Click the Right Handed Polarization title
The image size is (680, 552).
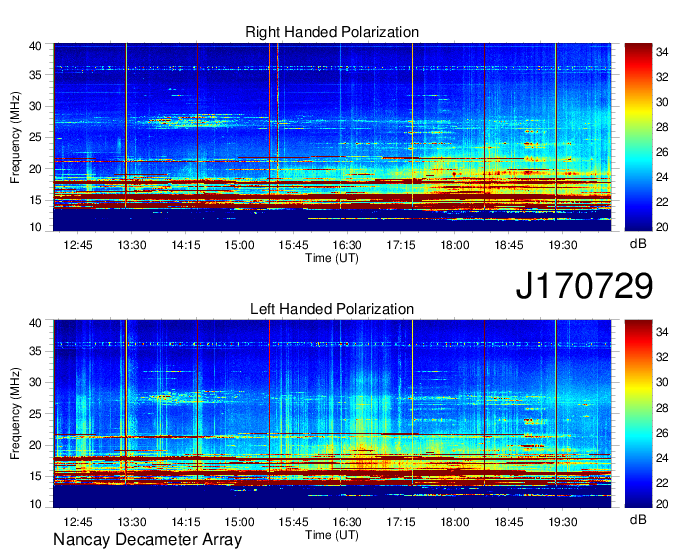pyautogui.click(x=332, y=32)
